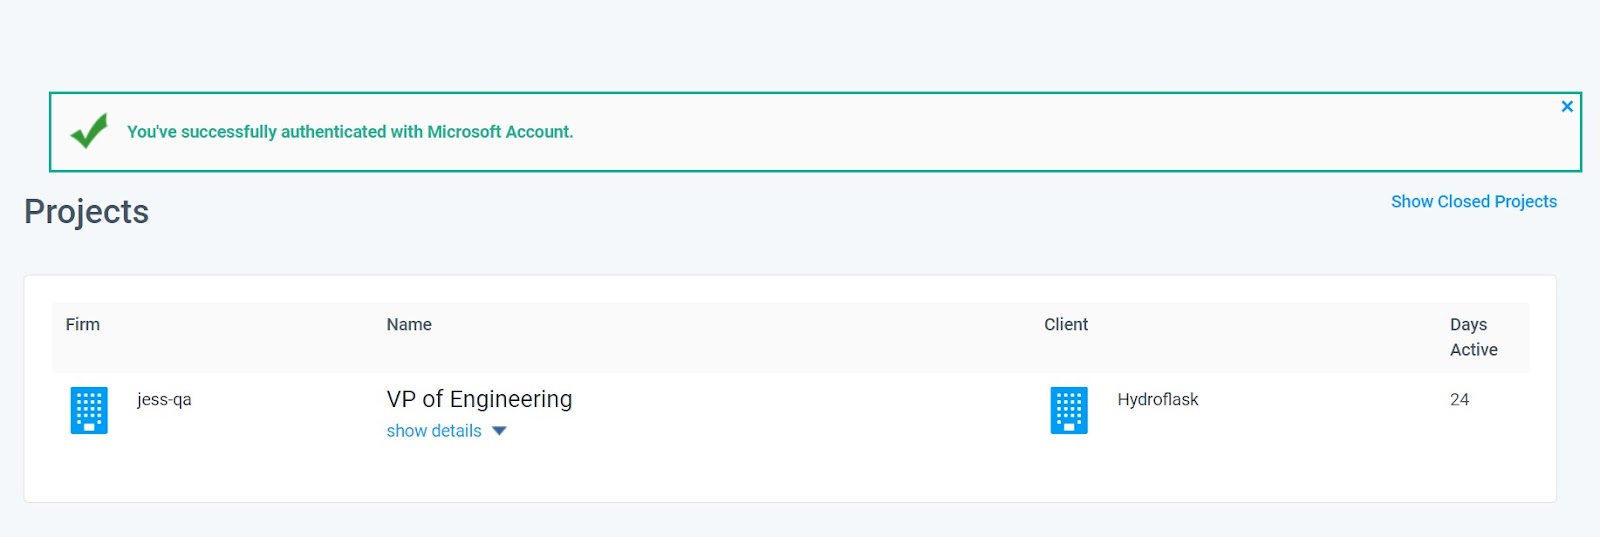Sort by the Days Active column header

tap(1474, 337)
